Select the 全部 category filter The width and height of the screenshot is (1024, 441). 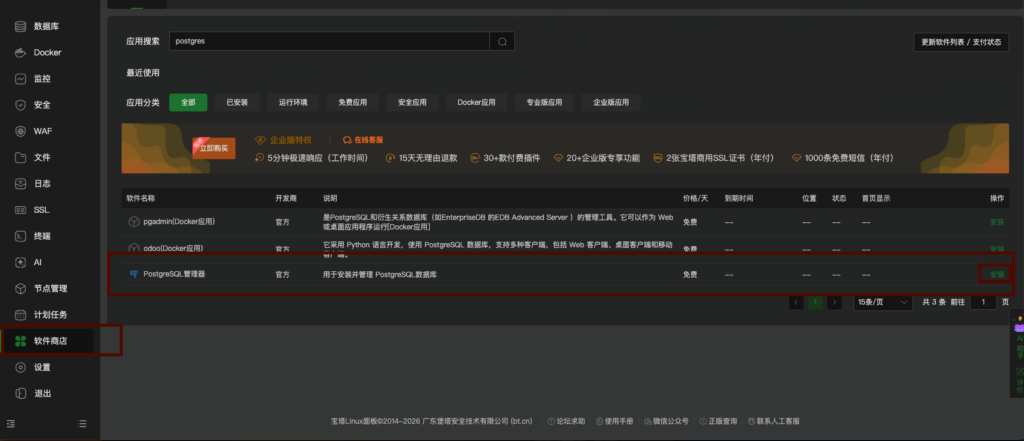[x=188, y=103]
